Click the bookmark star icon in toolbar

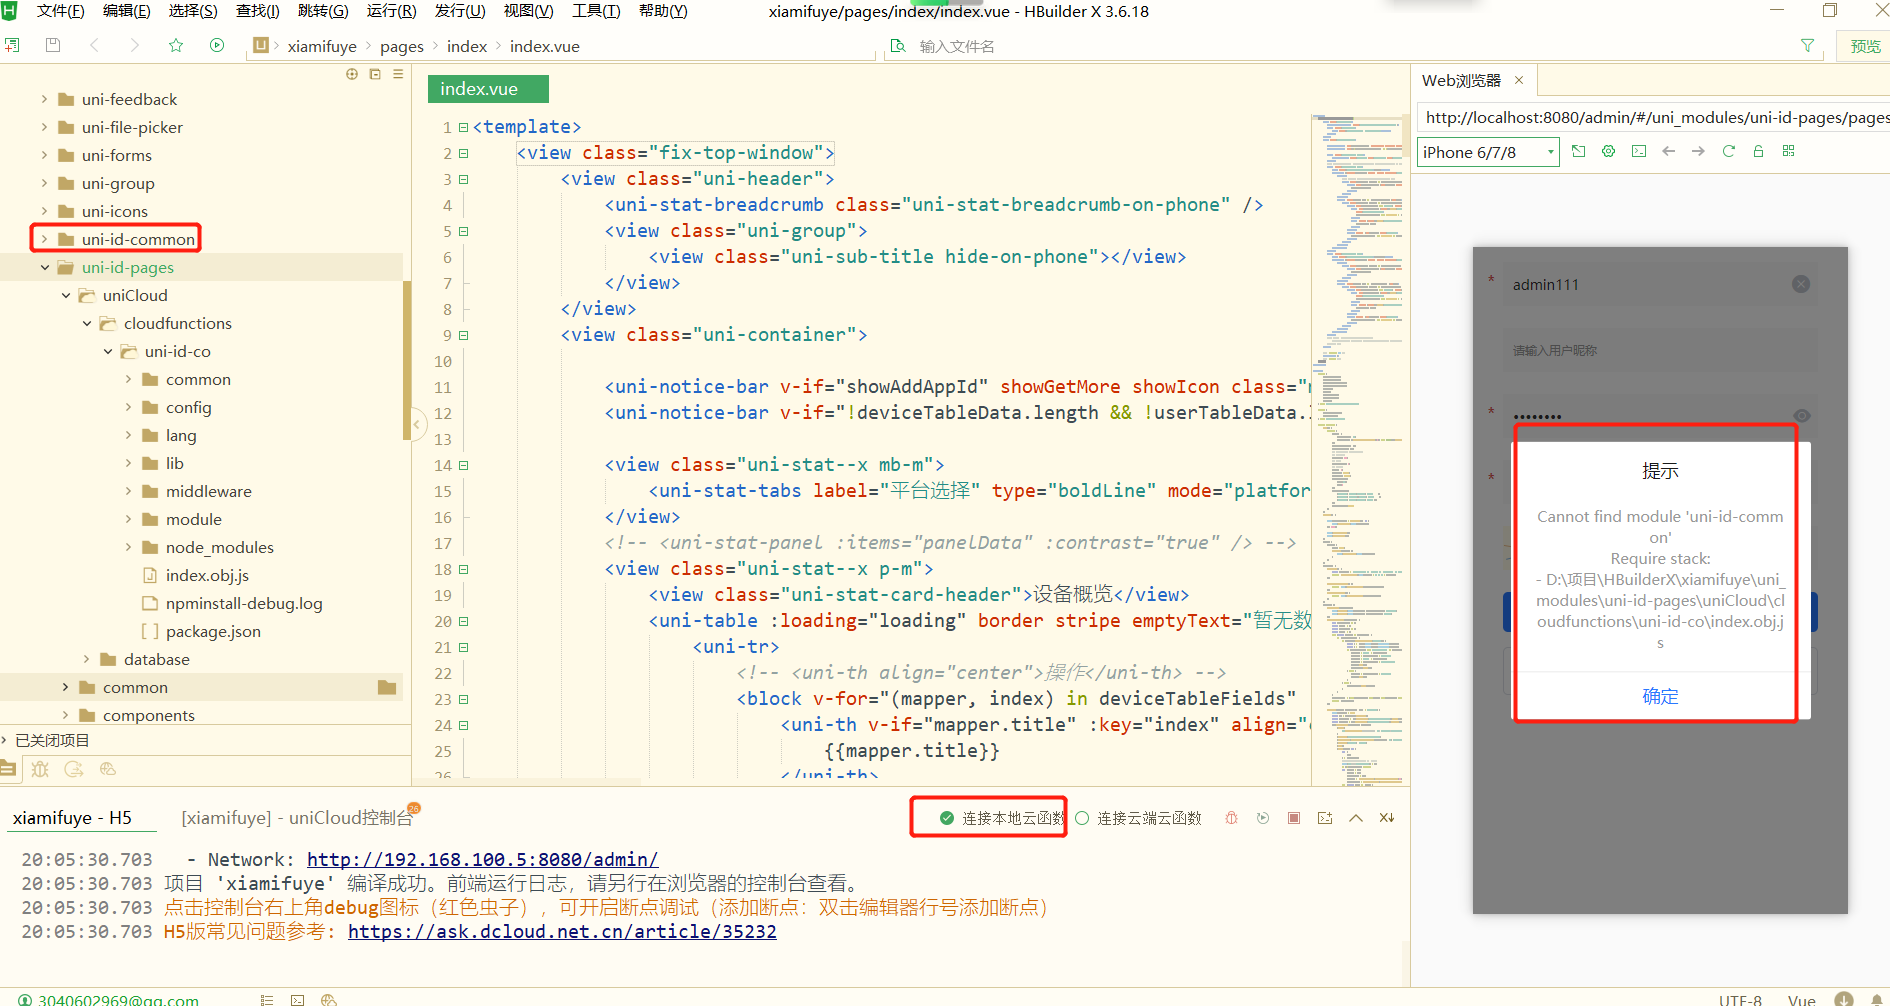(x=176, y=45)
